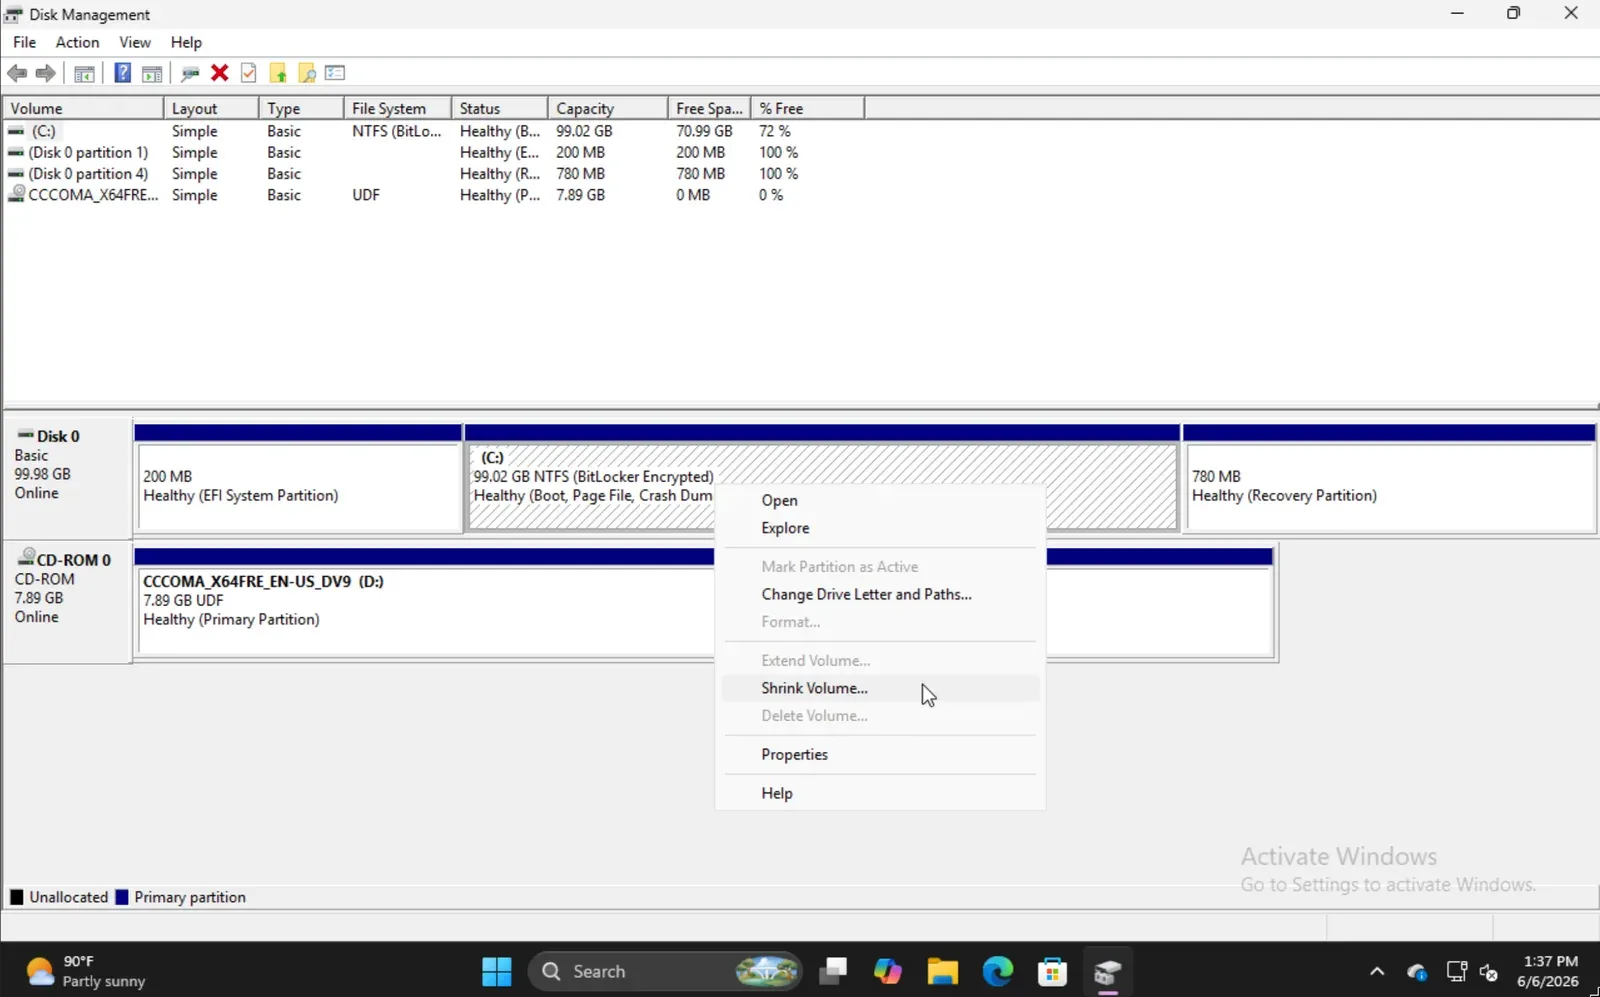Click the UDF file system cell

tap(366, 195)
